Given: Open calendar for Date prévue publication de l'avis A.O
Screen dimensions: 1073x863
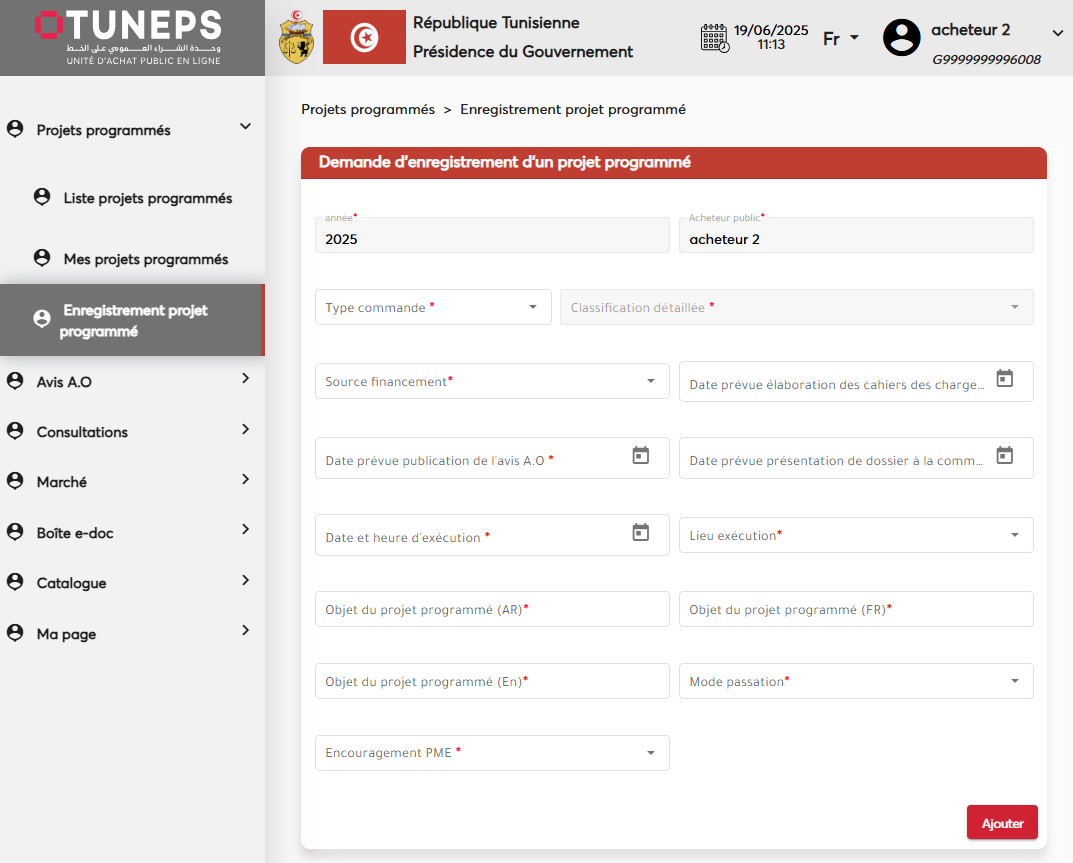Looking at the screenshot, I should click(x=640, y=456).
